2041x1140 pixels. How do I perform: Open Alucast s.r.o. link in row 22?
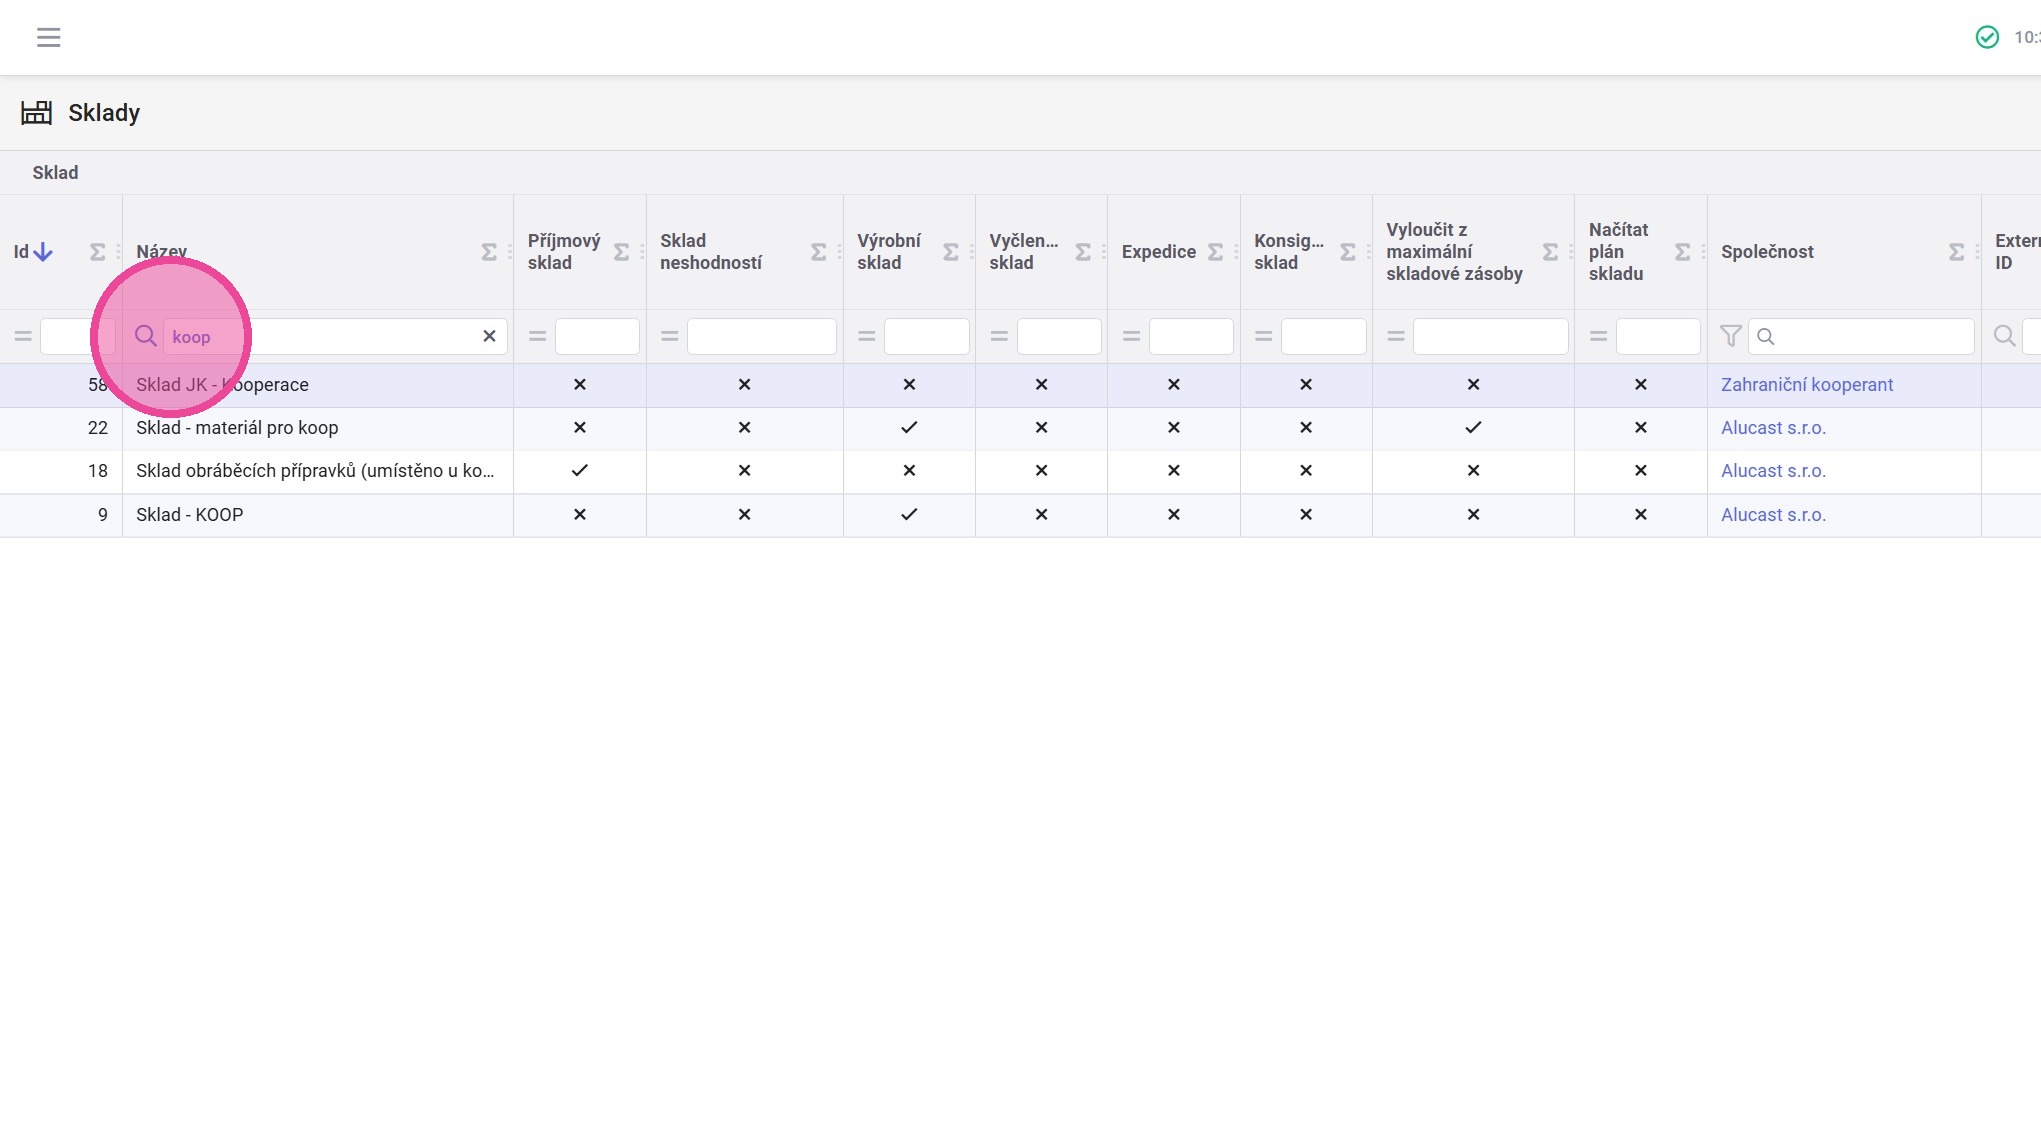(1773, 427)
